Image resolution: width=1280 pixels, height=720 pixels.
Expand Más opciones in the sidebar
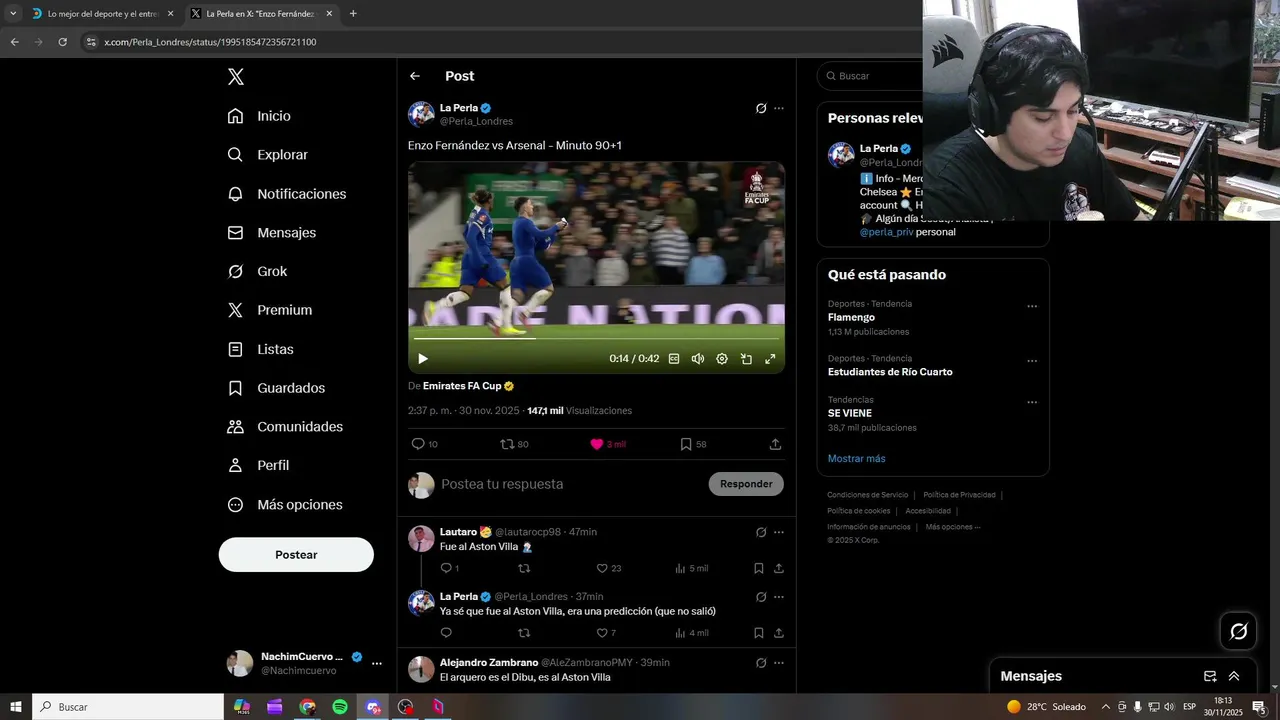(x=285, y=505)
